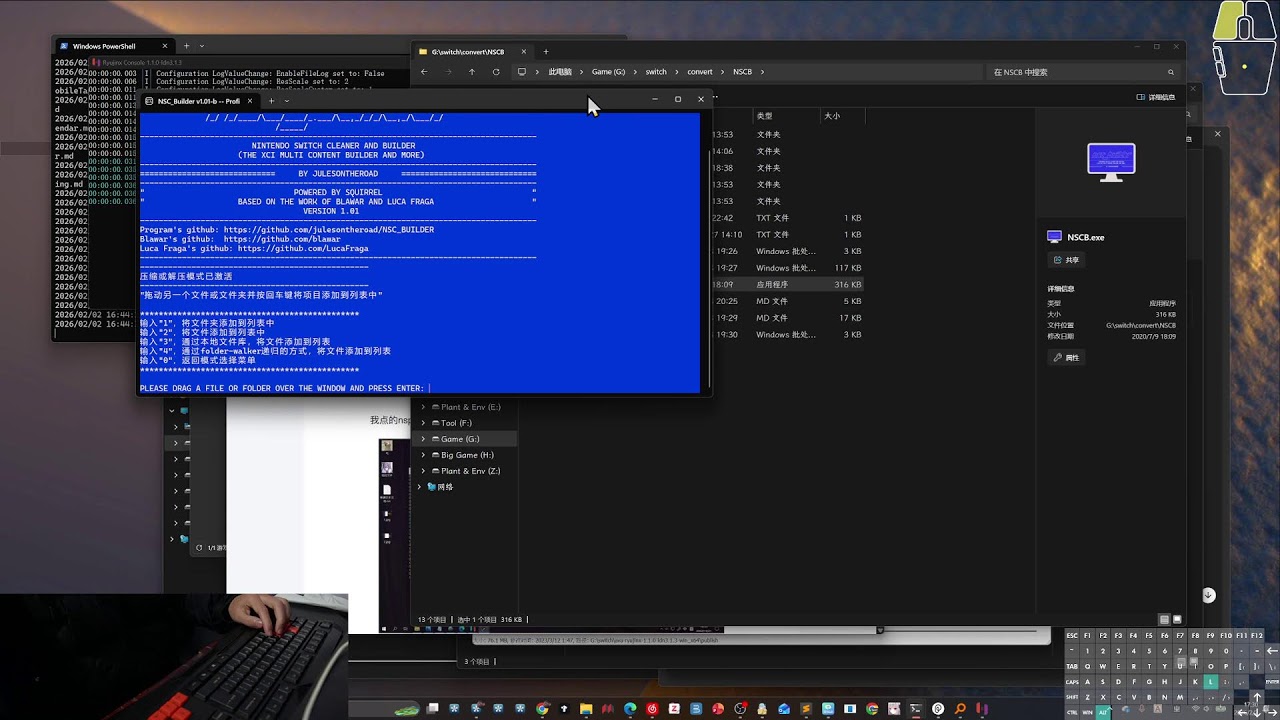This screenshot has width=1280, height=720.
Task: Click the Explorer up-directory arrow
Action: [472, 72]
